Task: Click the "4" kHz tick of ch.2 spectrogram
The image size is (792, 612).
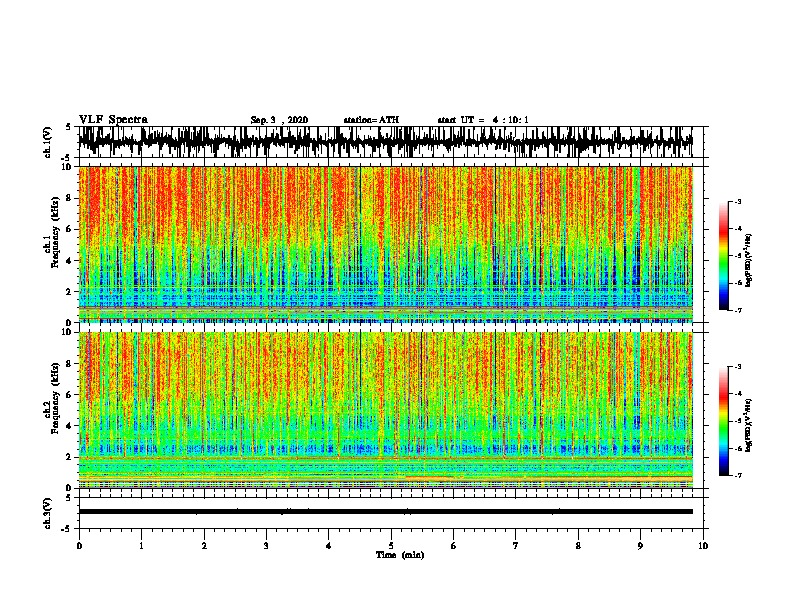Action: point(70,426)
